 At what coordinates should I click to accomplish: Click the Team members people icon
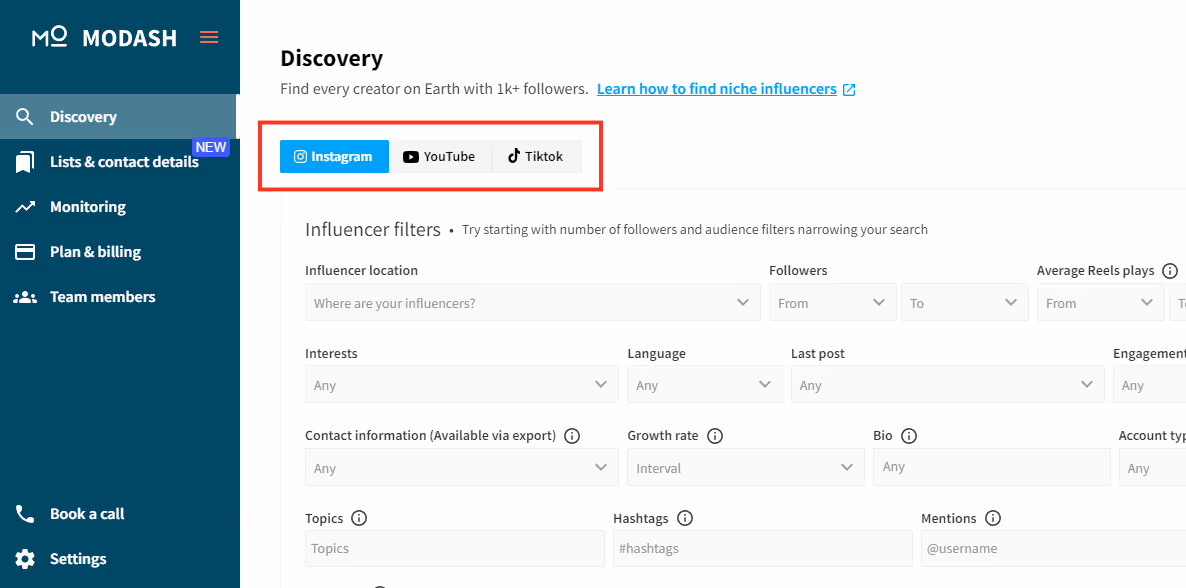pyautogui.click(x=25, y=297)
